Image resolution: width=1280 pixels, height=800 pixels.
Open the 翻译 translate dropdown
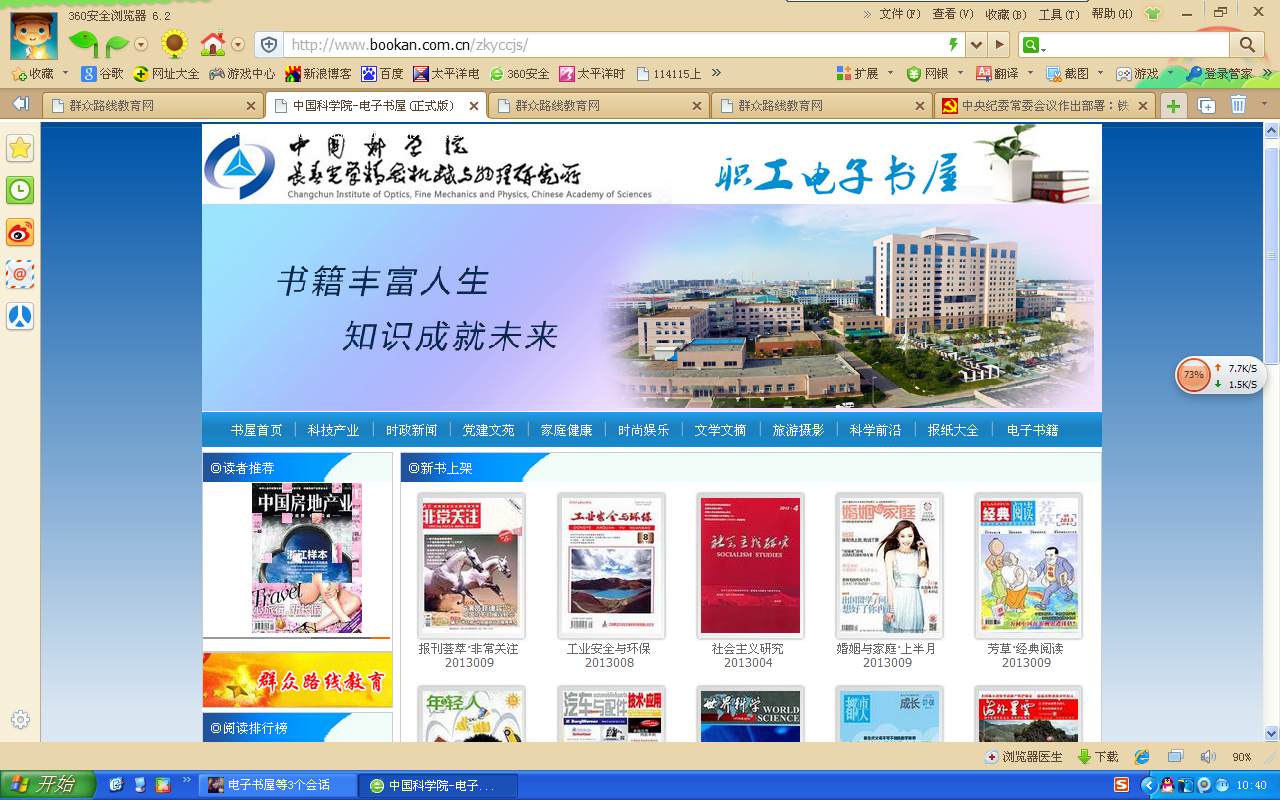coord(1030,73)
